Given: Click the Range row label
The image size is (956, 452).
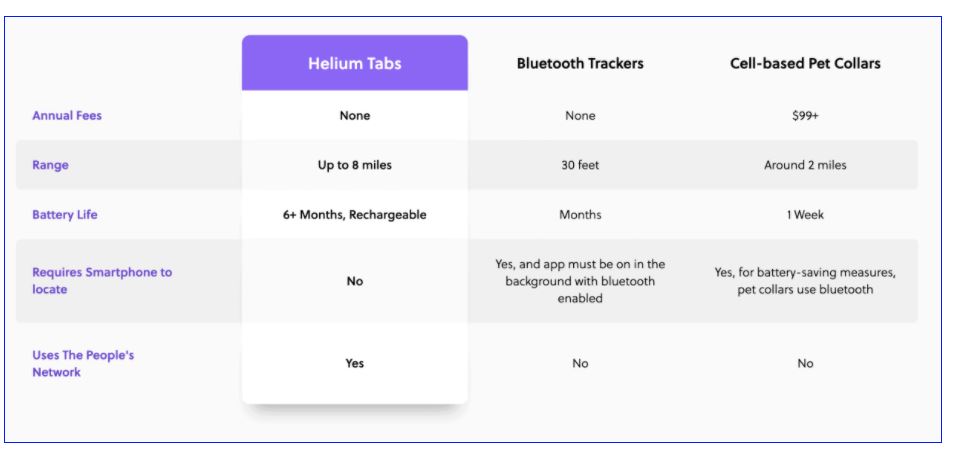Looking at the screenshot, I should [x=50, y=165].
